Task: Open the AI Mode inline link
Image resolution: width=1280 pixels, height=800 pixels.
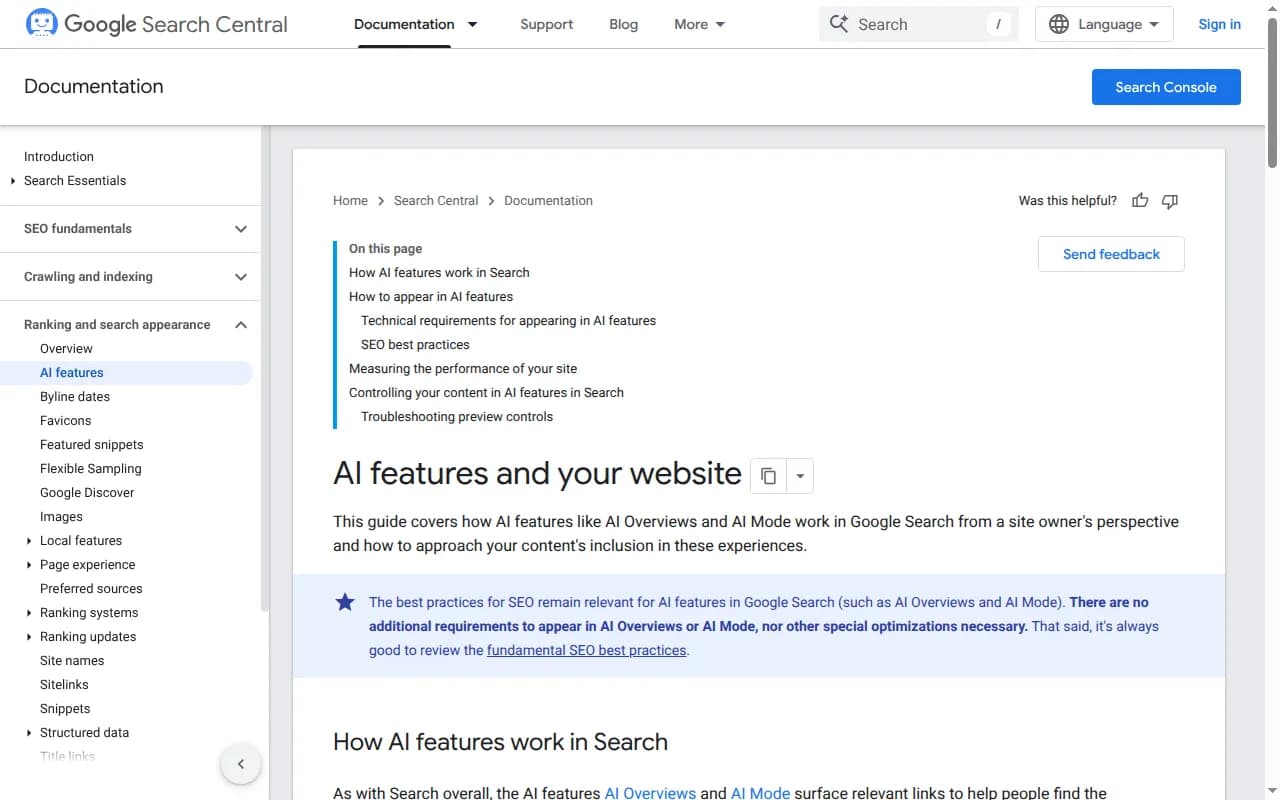Action: tap(760, 792)
